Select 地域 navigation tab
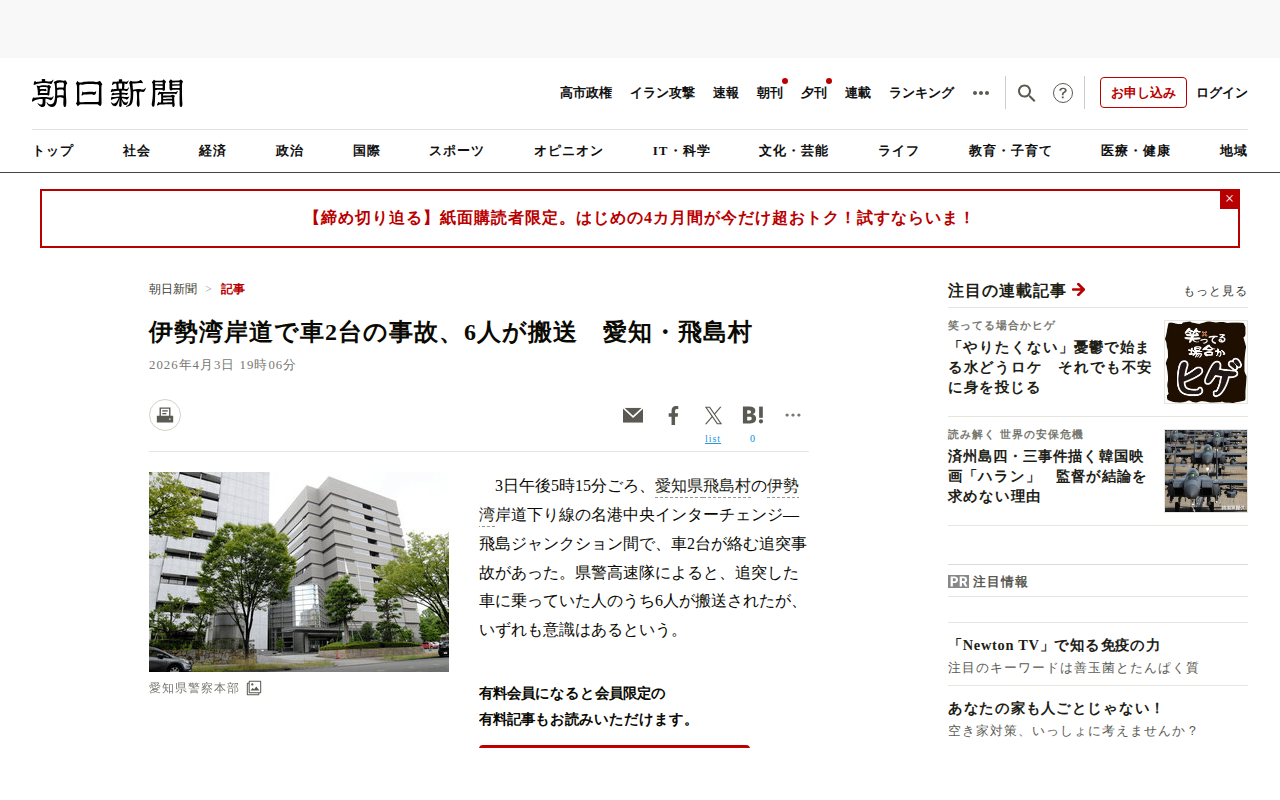The width and height of the screenshot is (1280, 800). click(x=1233, y=151)
